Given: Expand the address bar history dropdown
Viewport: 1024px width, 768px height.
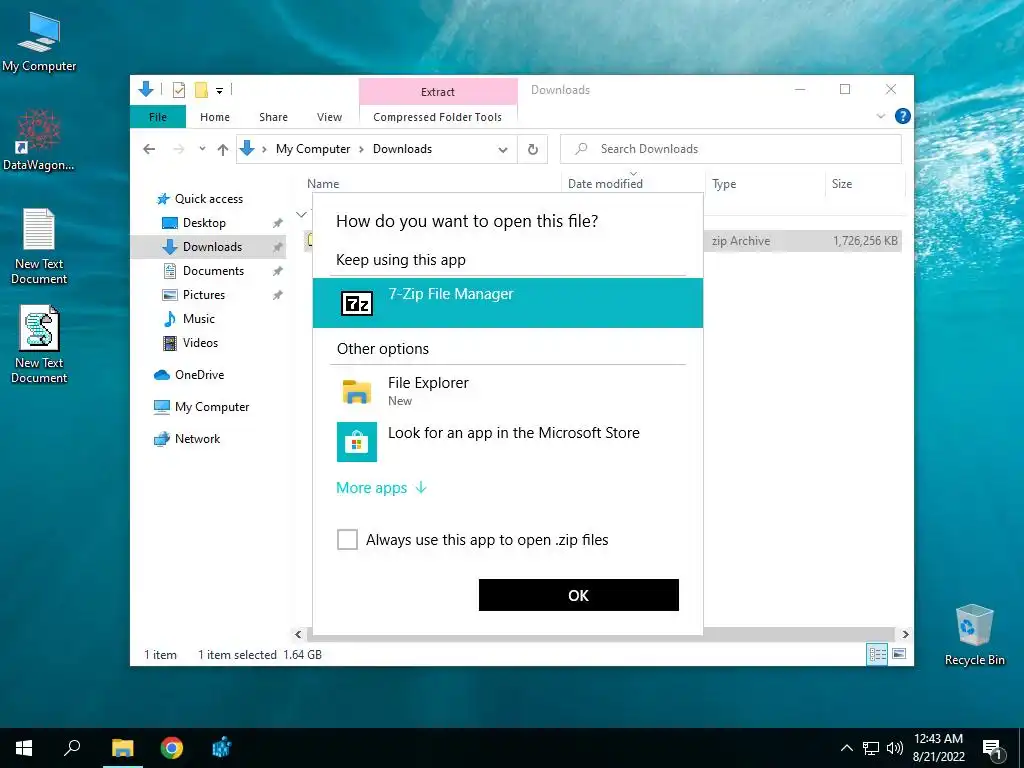Looking at the screenshot, I should pyautogui.click(x=503, y=150).
